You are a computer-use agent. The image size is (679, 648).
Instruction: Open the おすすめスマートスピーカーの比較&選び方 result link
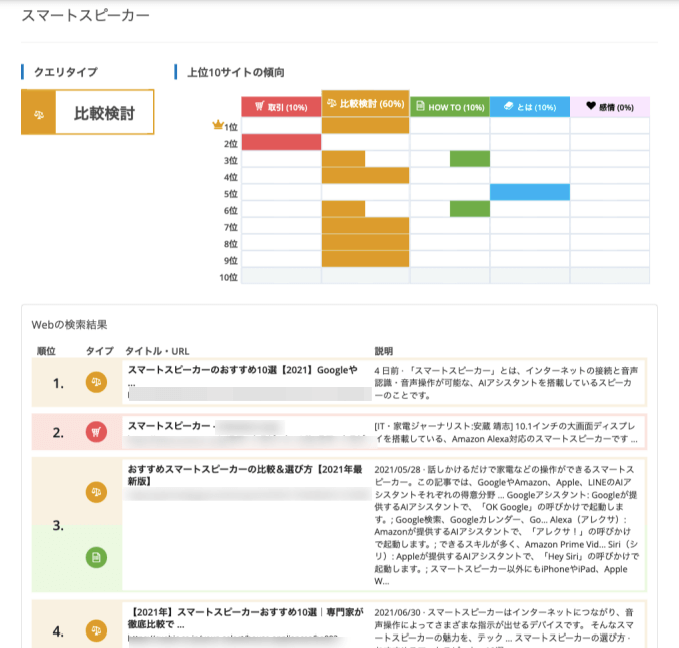point(245,475)
